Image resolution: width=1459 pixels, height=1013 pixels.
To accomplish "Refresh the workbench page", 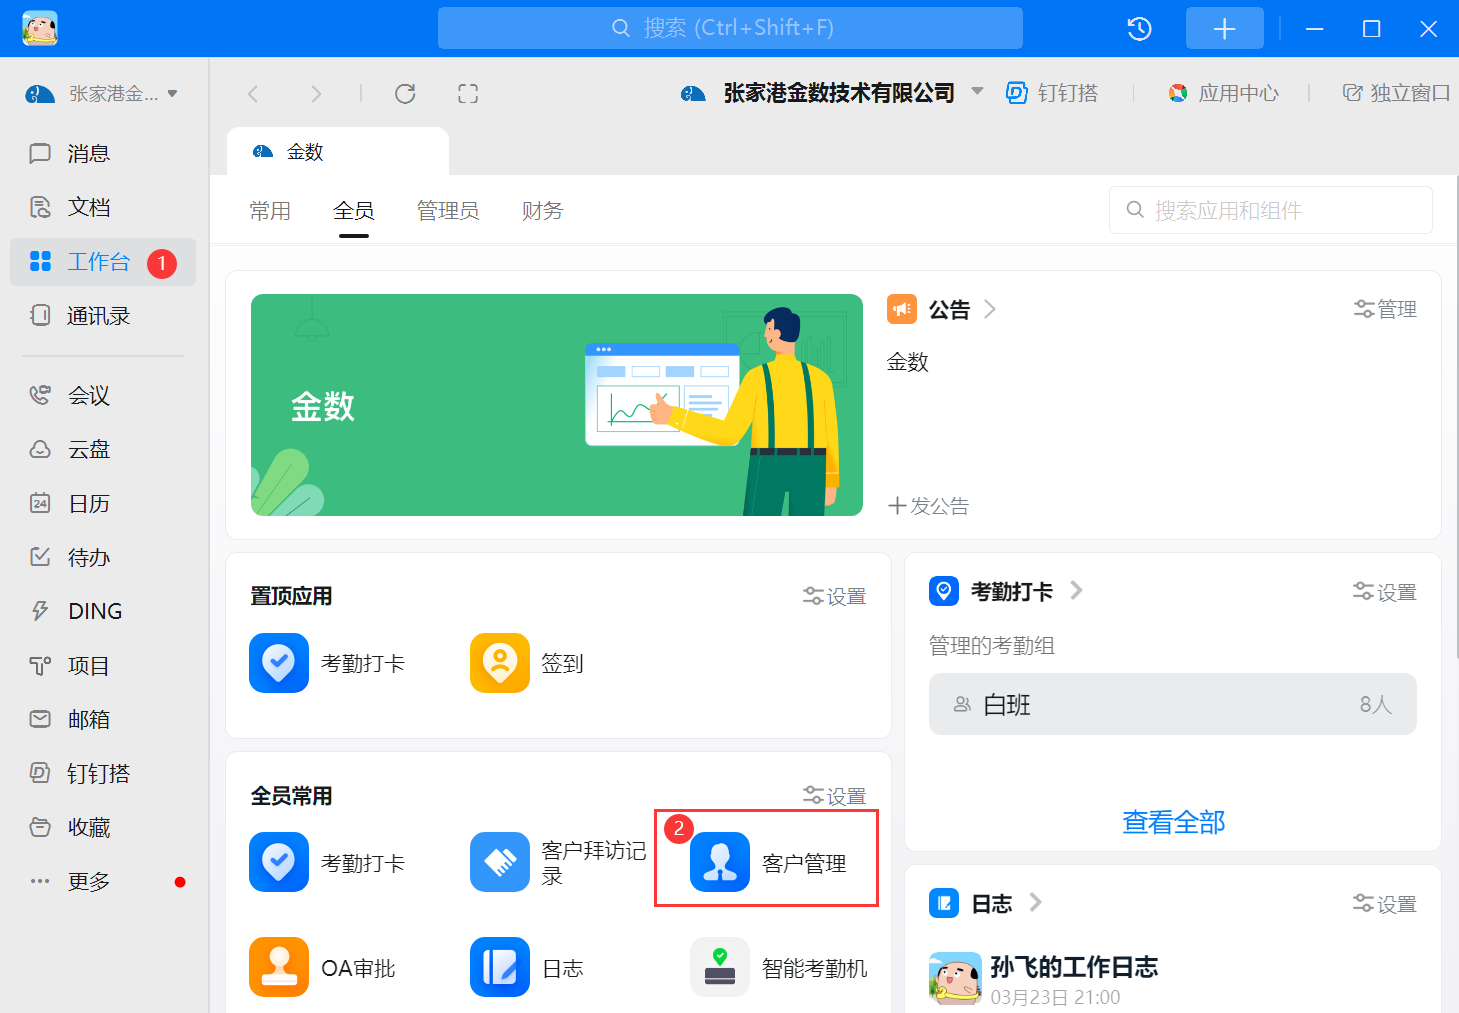I will [x=405, y=94].
